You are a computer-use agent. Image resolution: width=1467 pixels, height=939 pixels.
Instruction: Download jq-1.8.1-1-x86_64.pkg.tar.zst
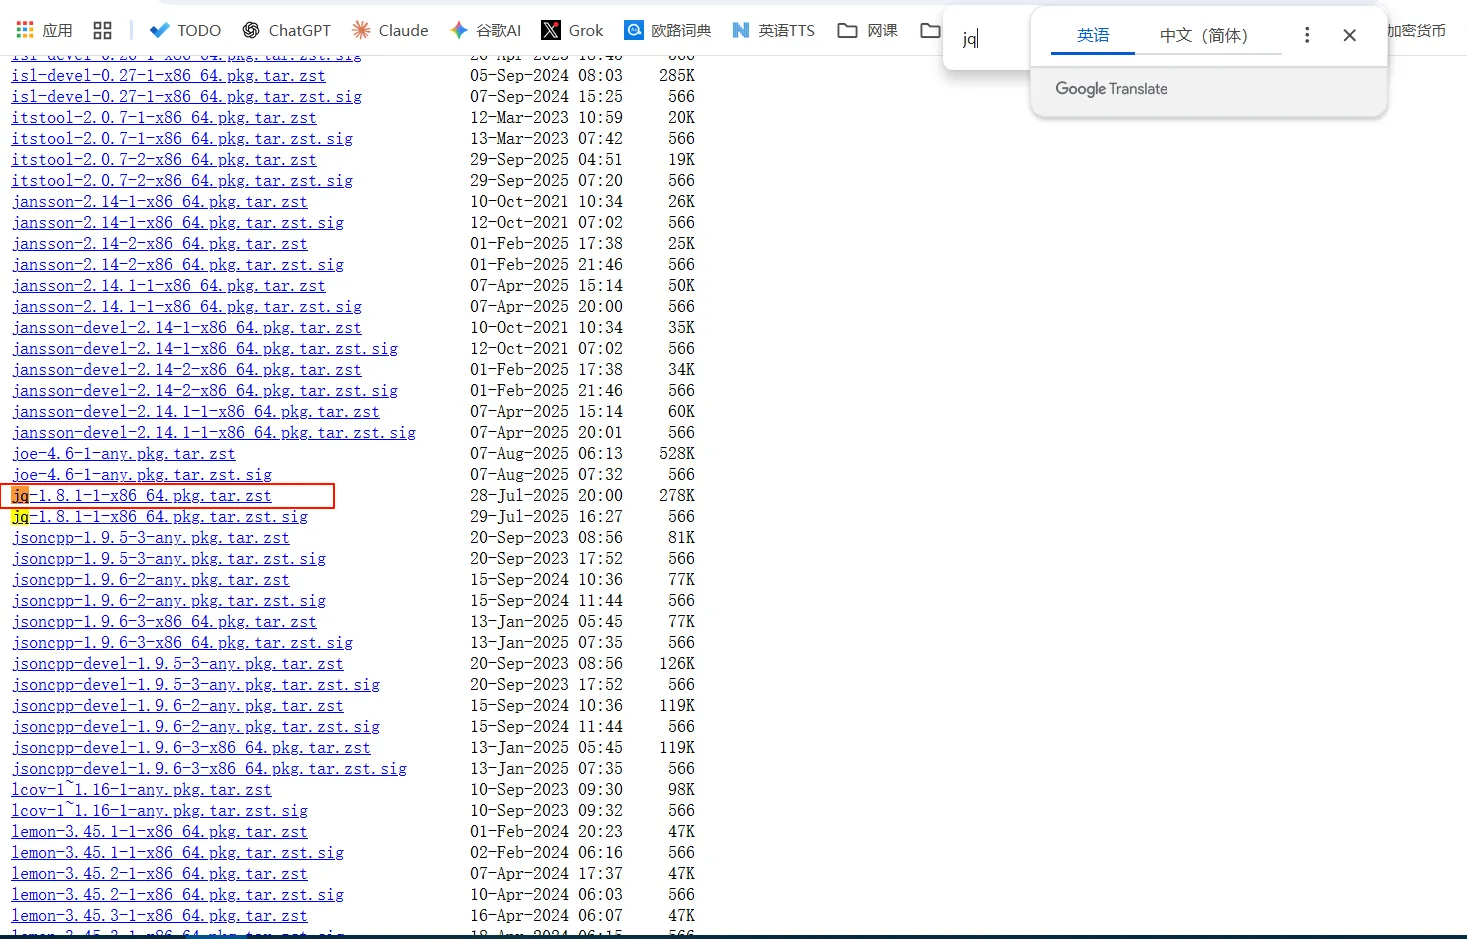(x=142, y=496)
